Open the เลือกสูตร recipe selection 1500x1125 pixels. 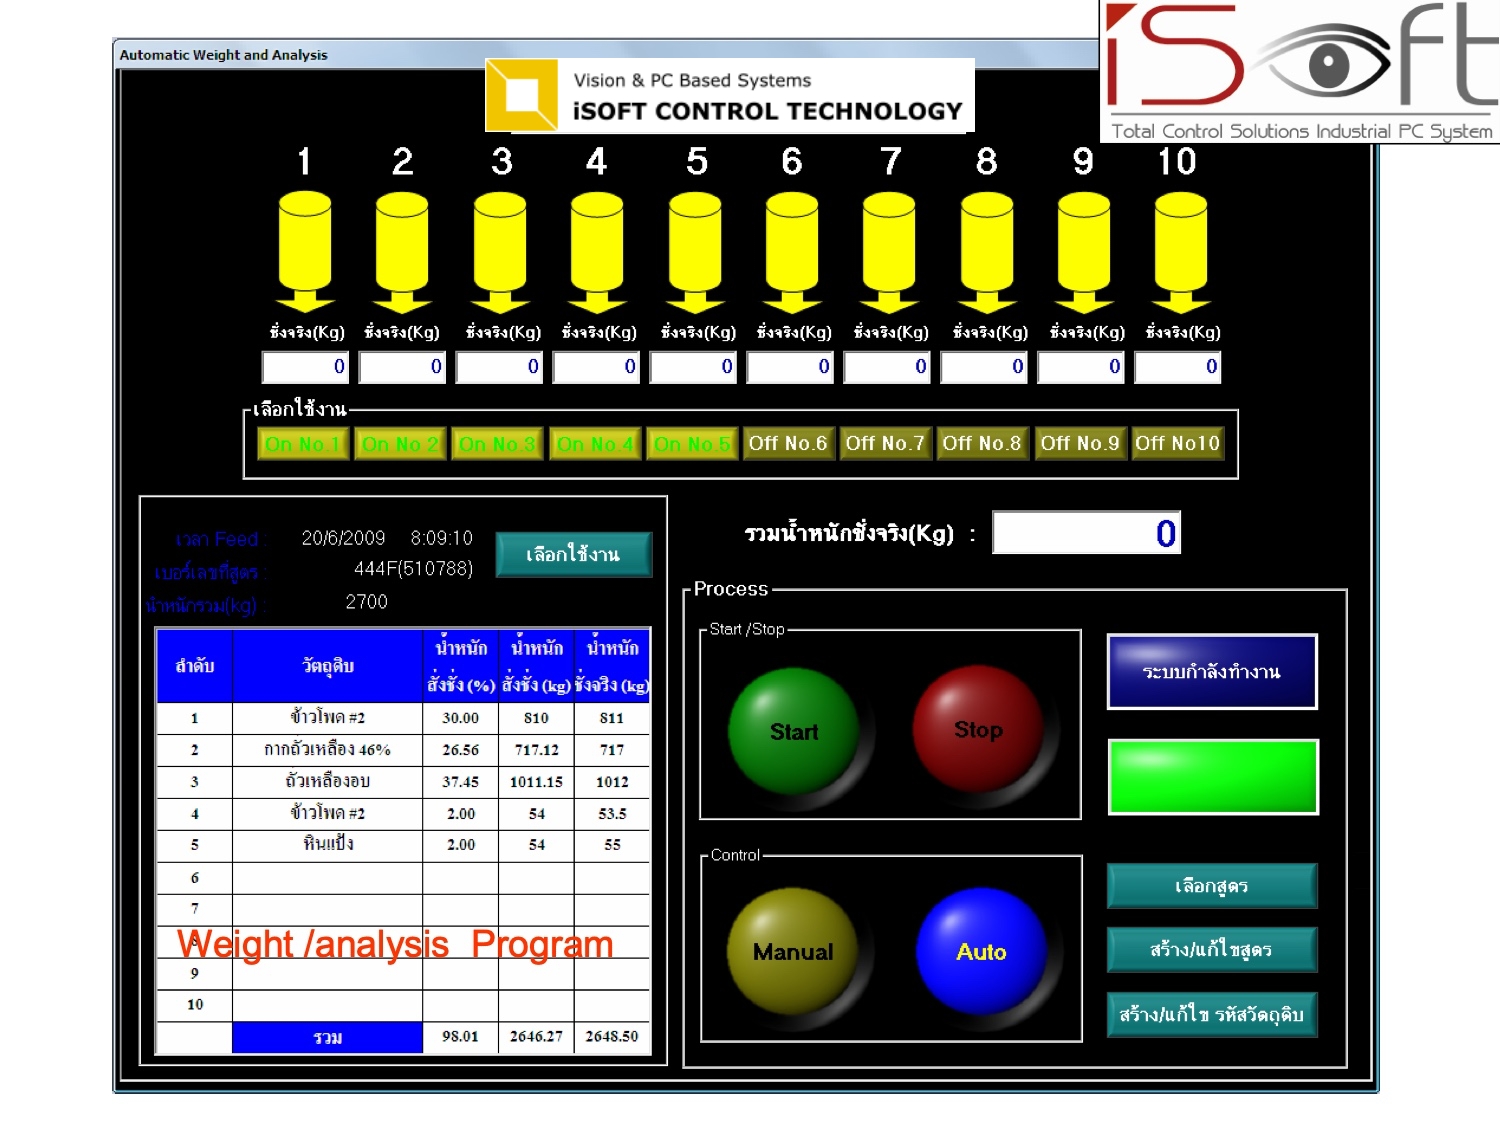[x=1212, y=886]
